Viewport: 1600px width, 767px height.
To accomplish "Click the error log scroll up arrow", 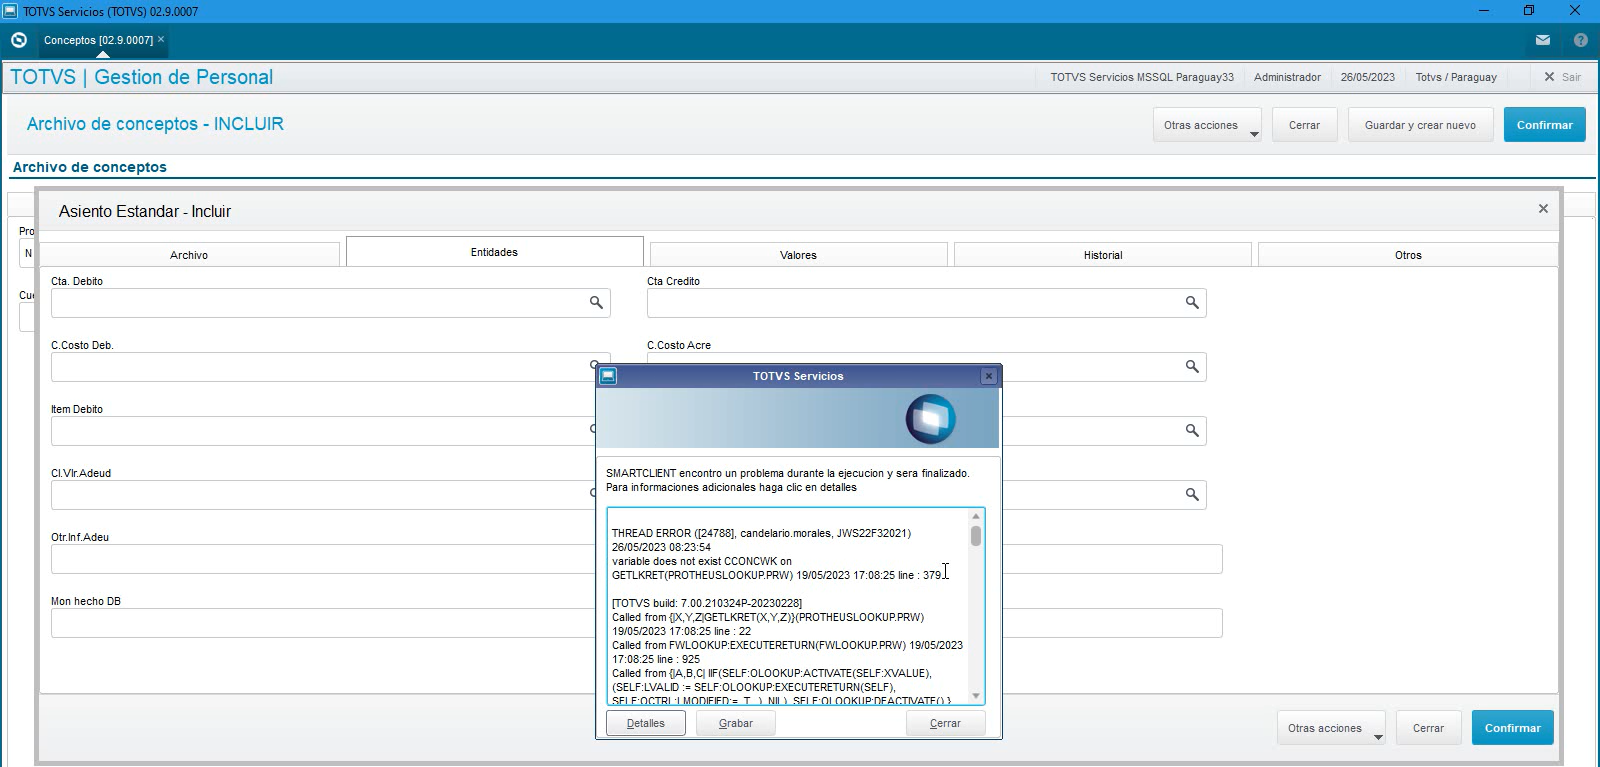I will 976,516.
